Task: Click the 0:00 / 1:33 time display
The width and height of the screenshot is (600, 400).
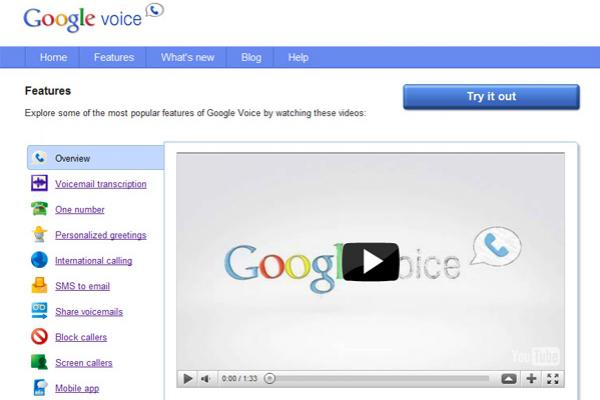Action: [239, 379]
